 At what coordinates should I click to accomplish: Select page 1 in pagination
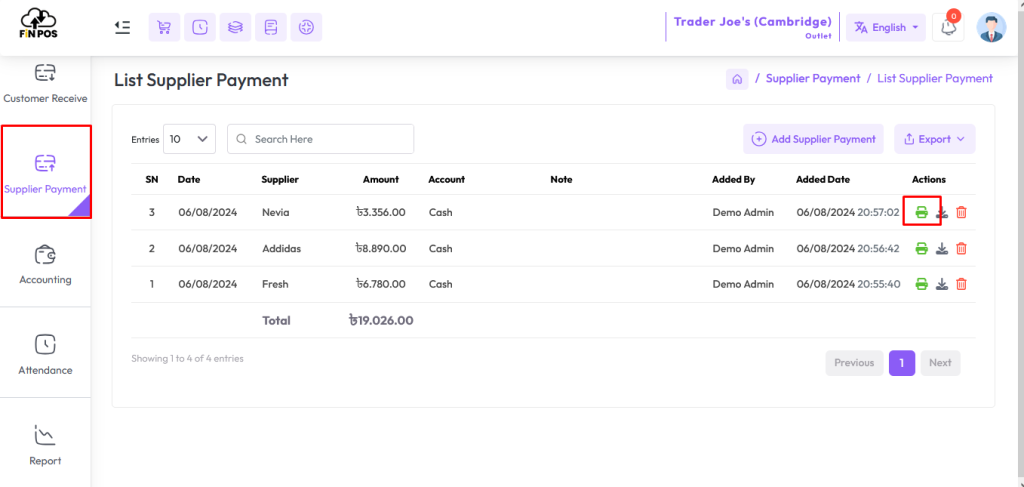(x=902, y=363)
